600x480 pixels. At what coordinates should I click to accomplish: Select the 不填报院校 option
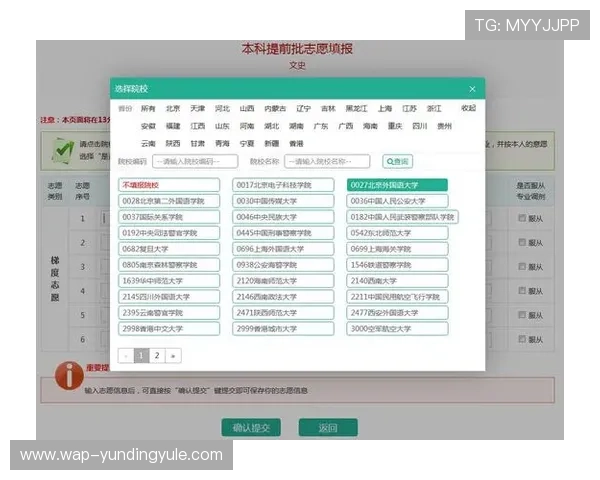click(x=169, y=185)
